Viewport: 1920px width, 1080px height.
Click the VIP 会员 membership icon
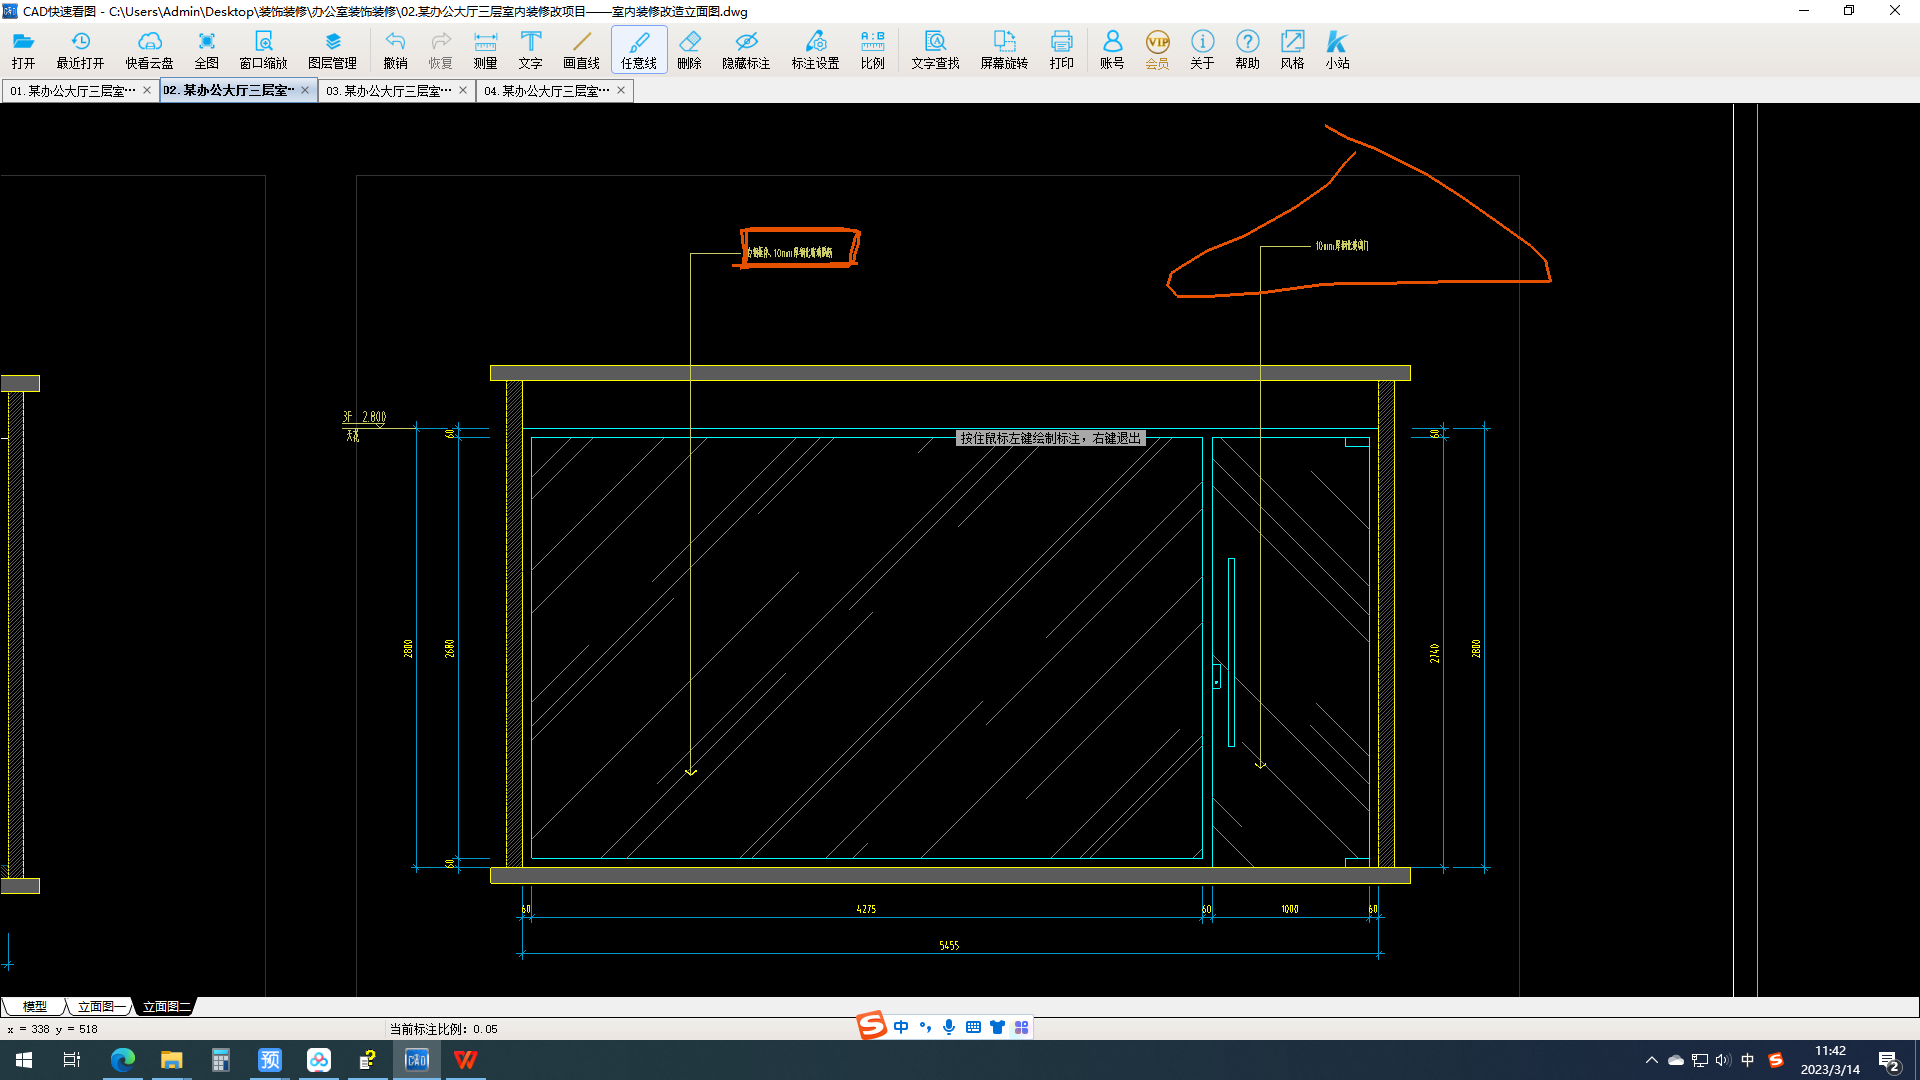coord(1157,50)
